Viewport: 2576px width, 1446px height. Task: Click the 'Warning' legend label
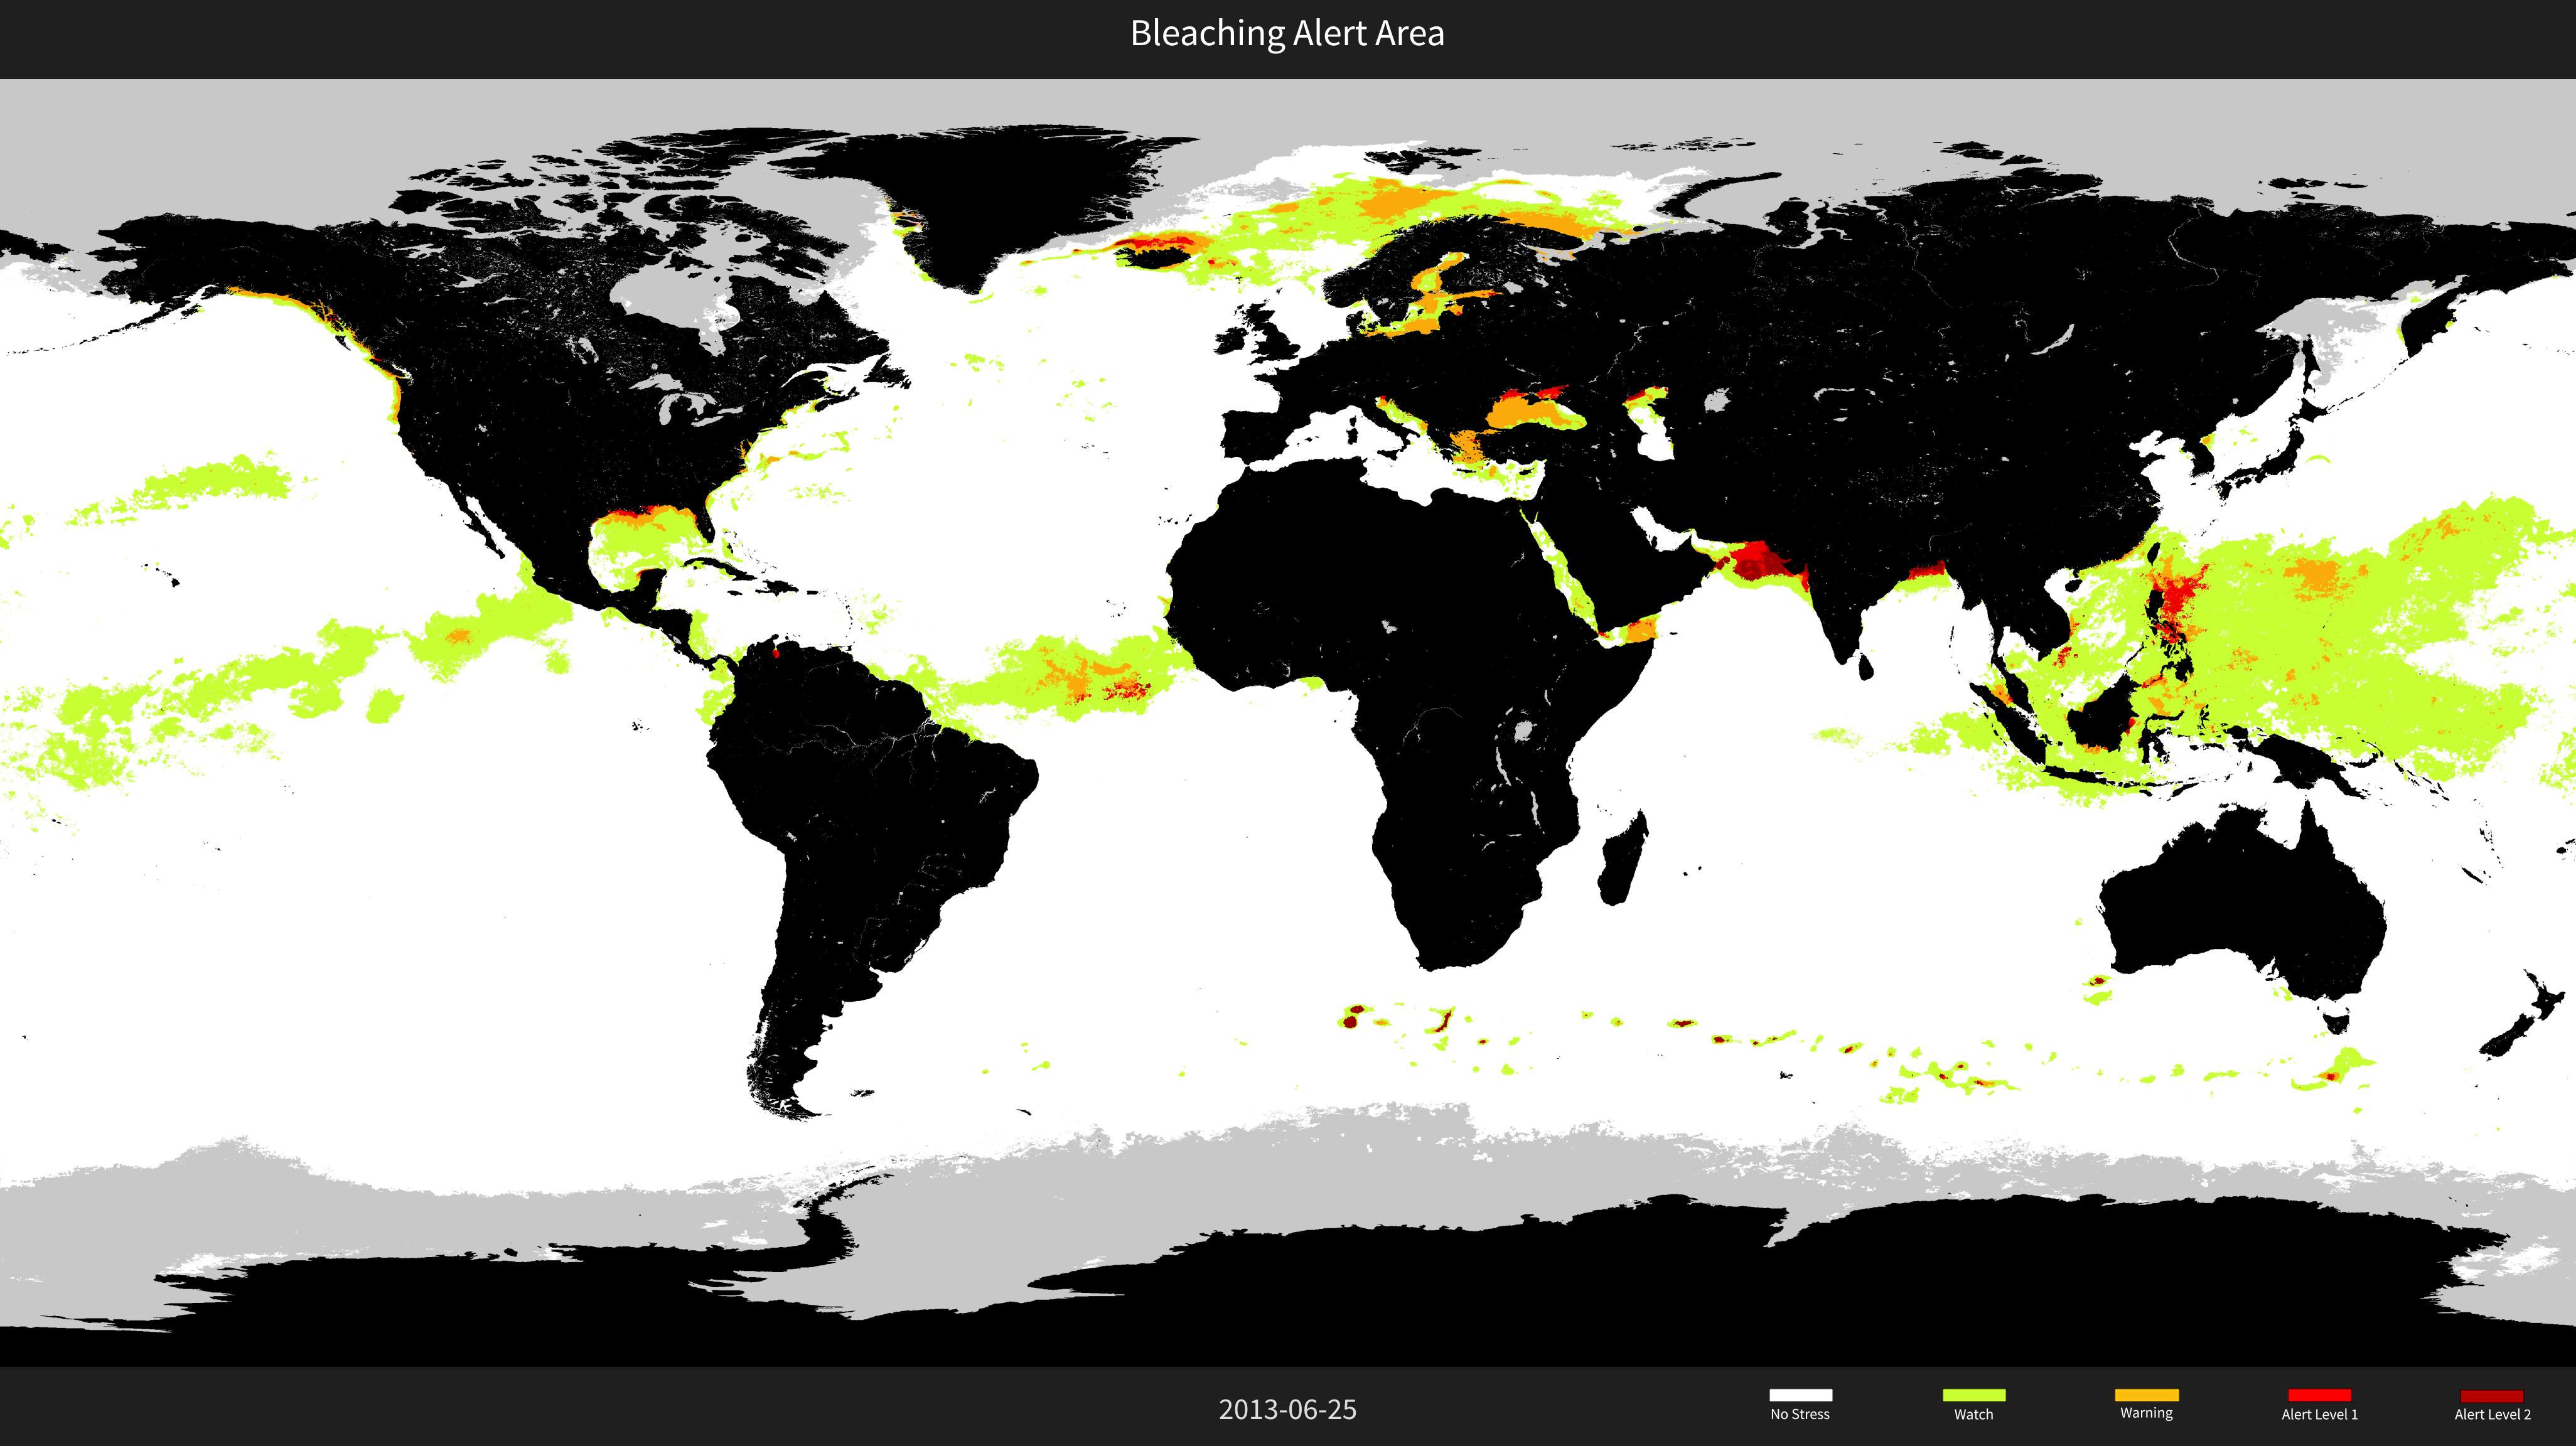pyautogui.click(x=2146, y=1414)
